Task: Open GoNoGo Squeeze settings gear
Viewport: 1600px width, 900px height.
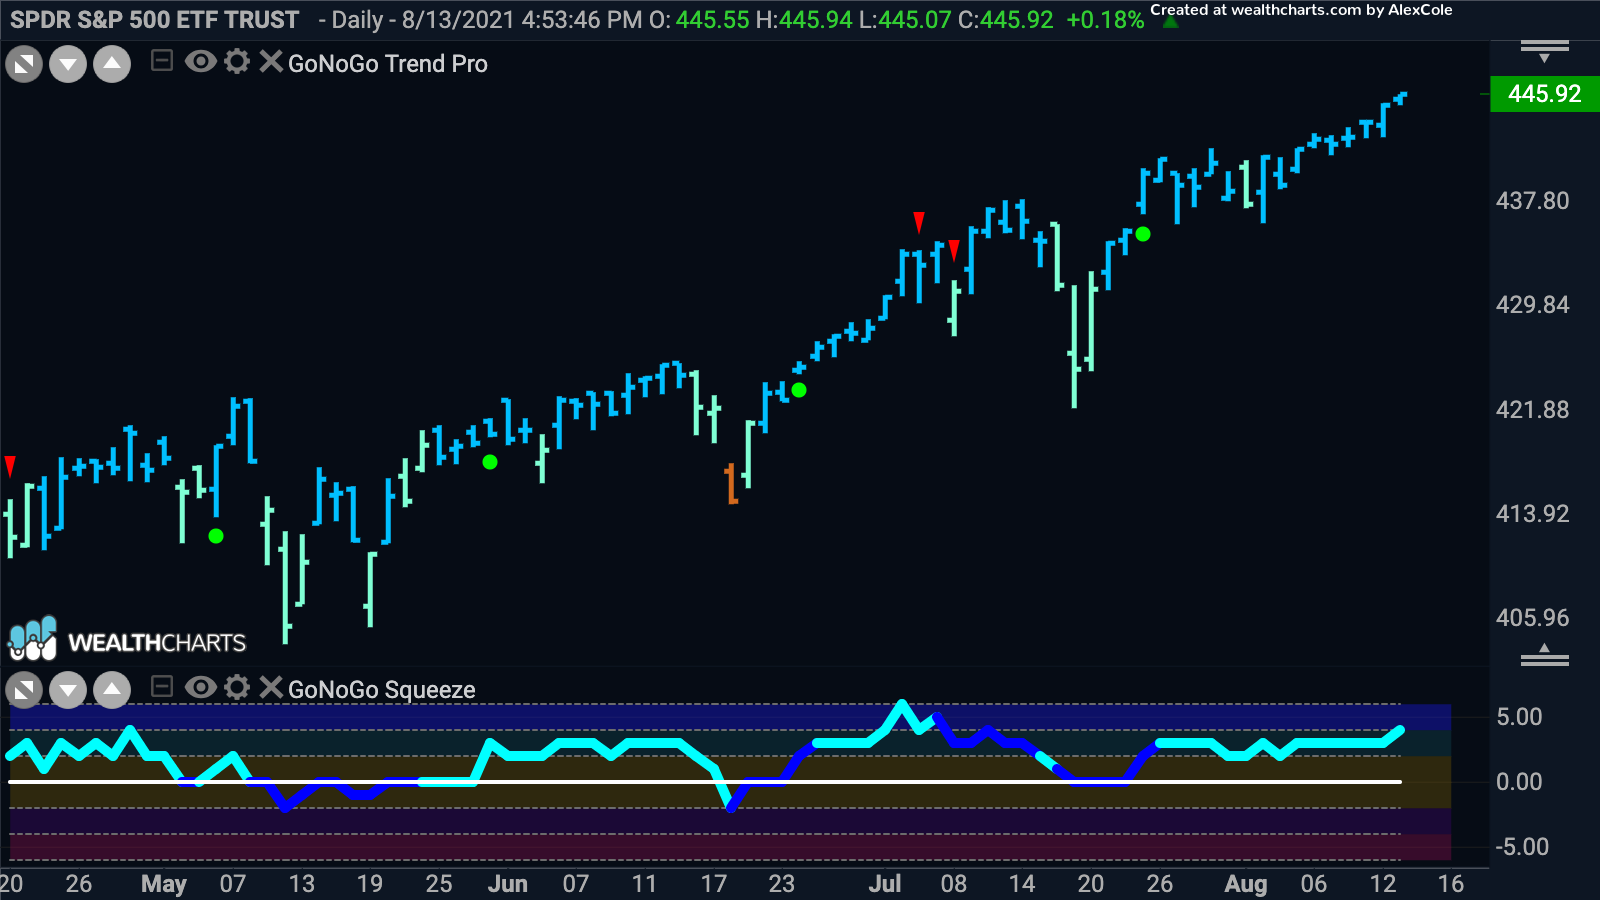Action: tap(236, 688)
